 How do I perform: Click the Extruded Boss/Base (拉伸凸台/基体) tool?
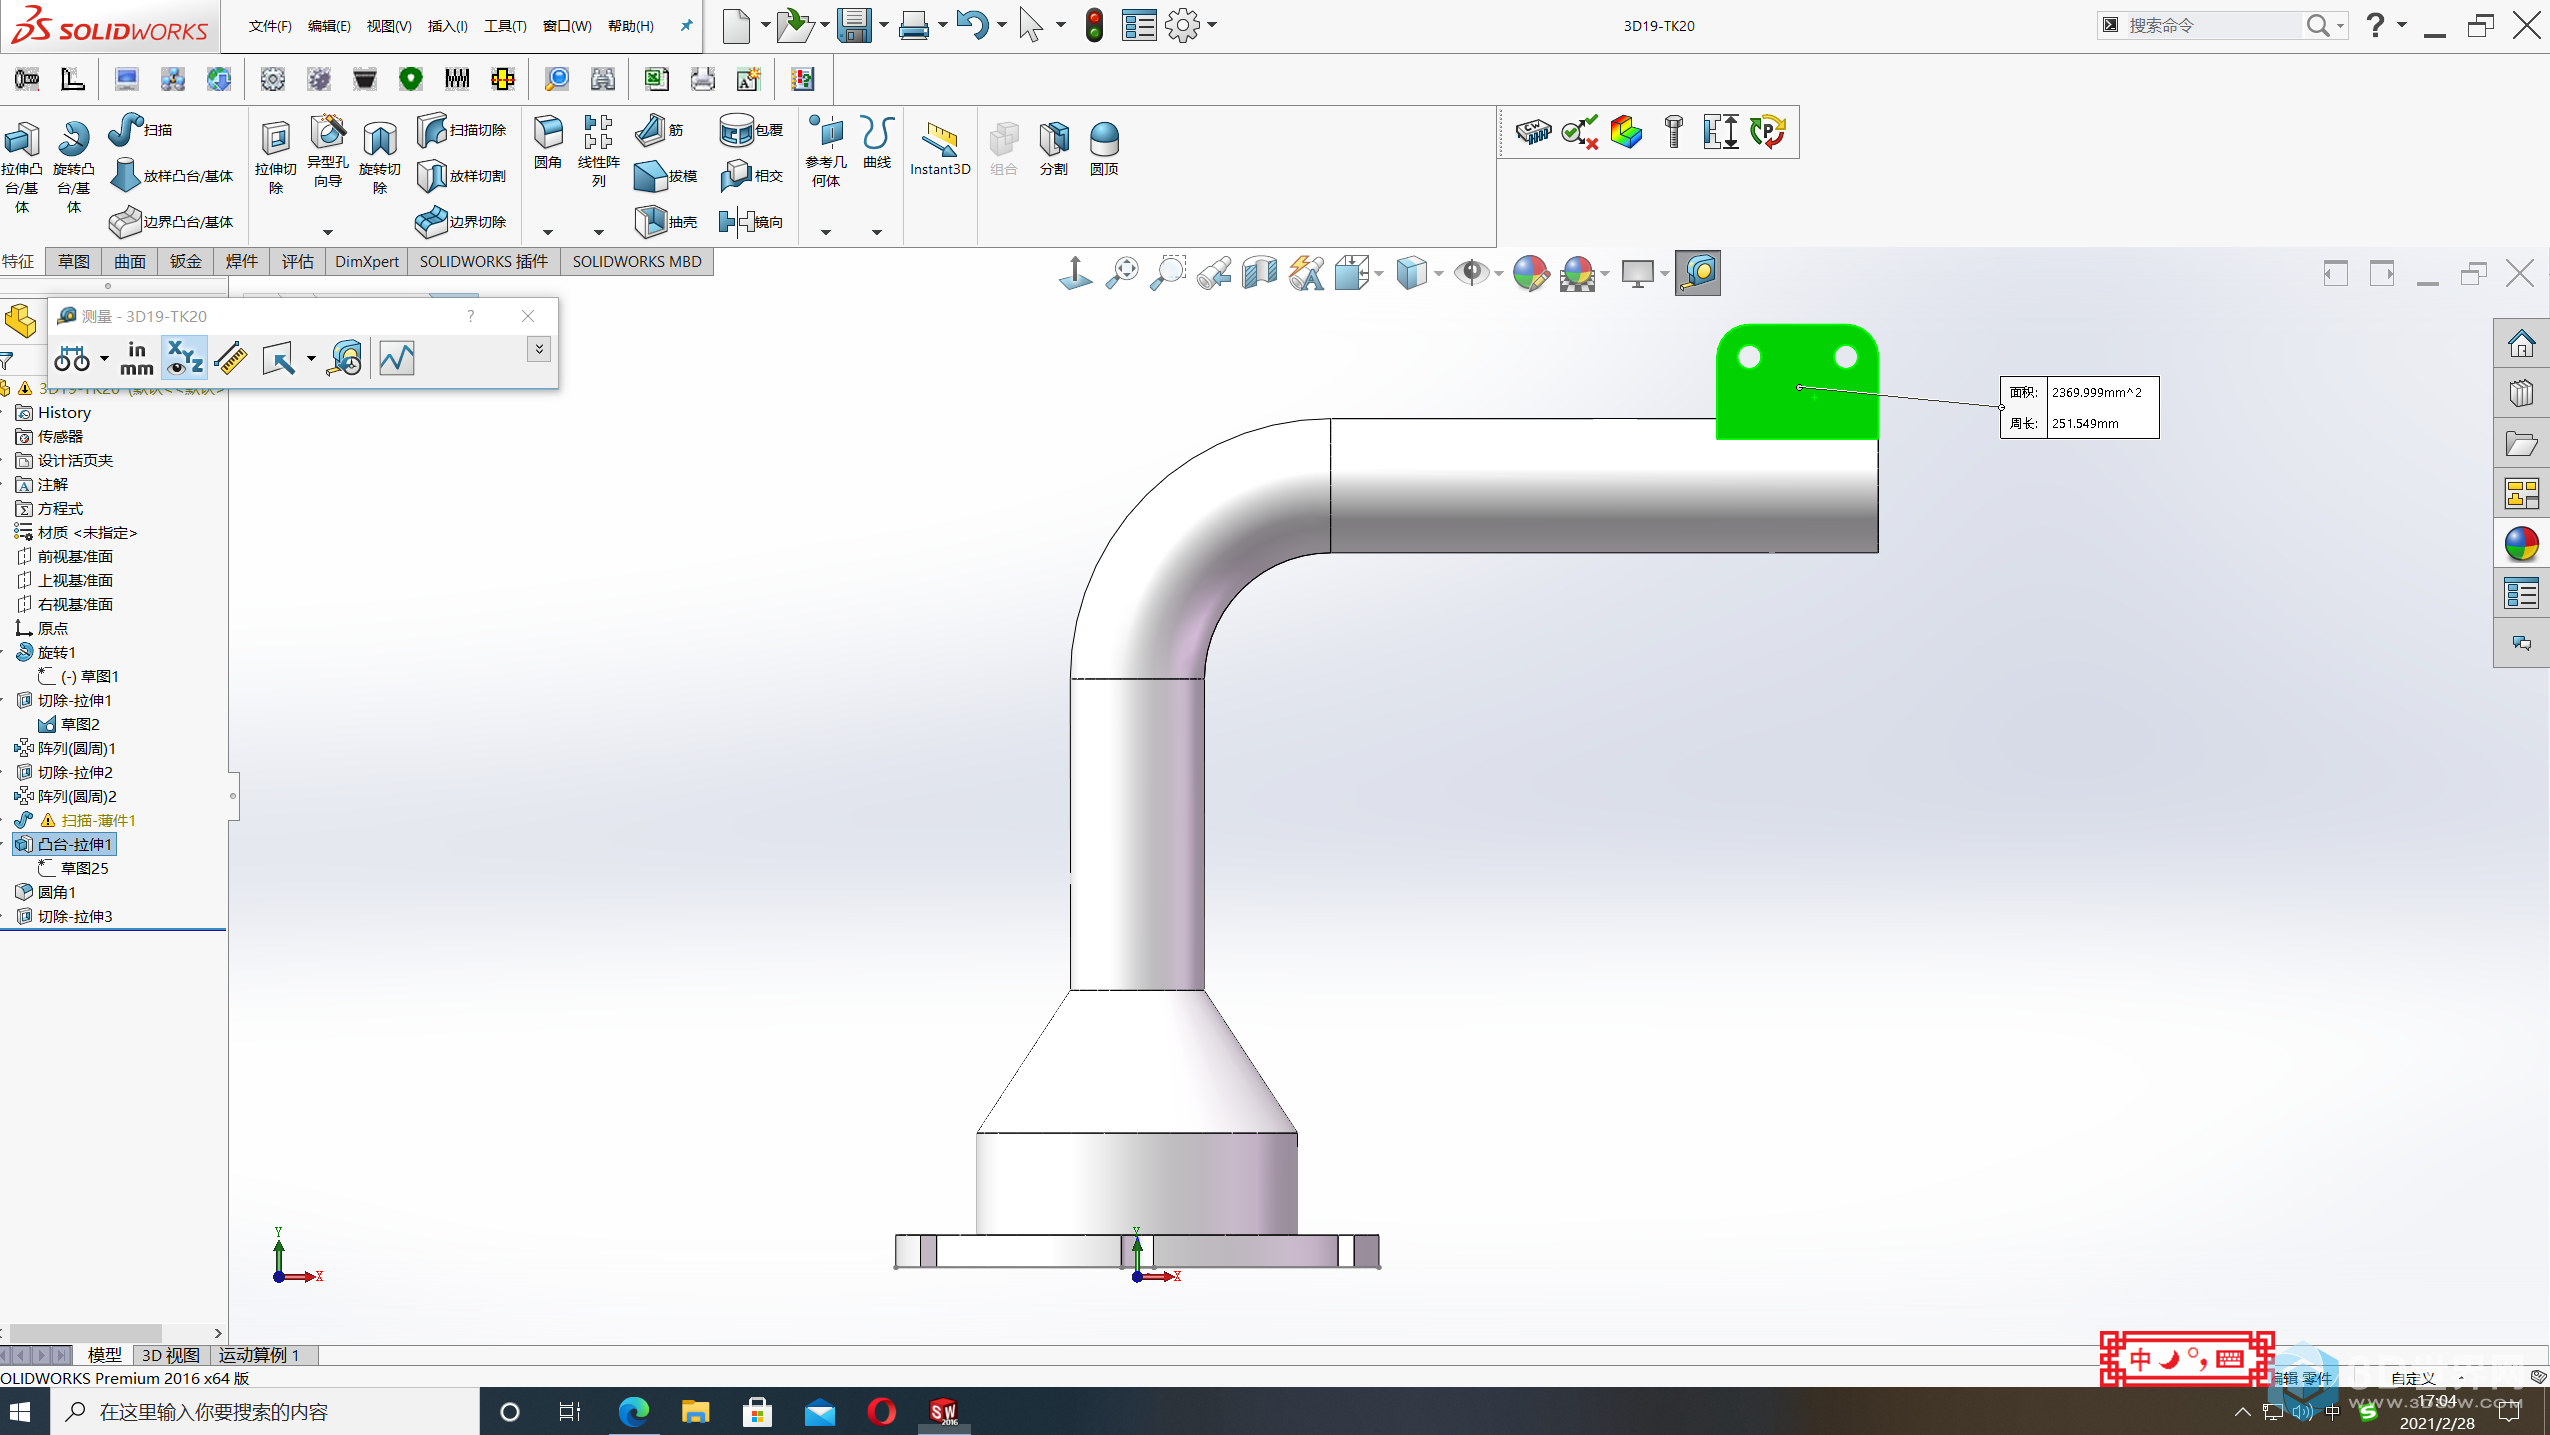coord(21,166)
